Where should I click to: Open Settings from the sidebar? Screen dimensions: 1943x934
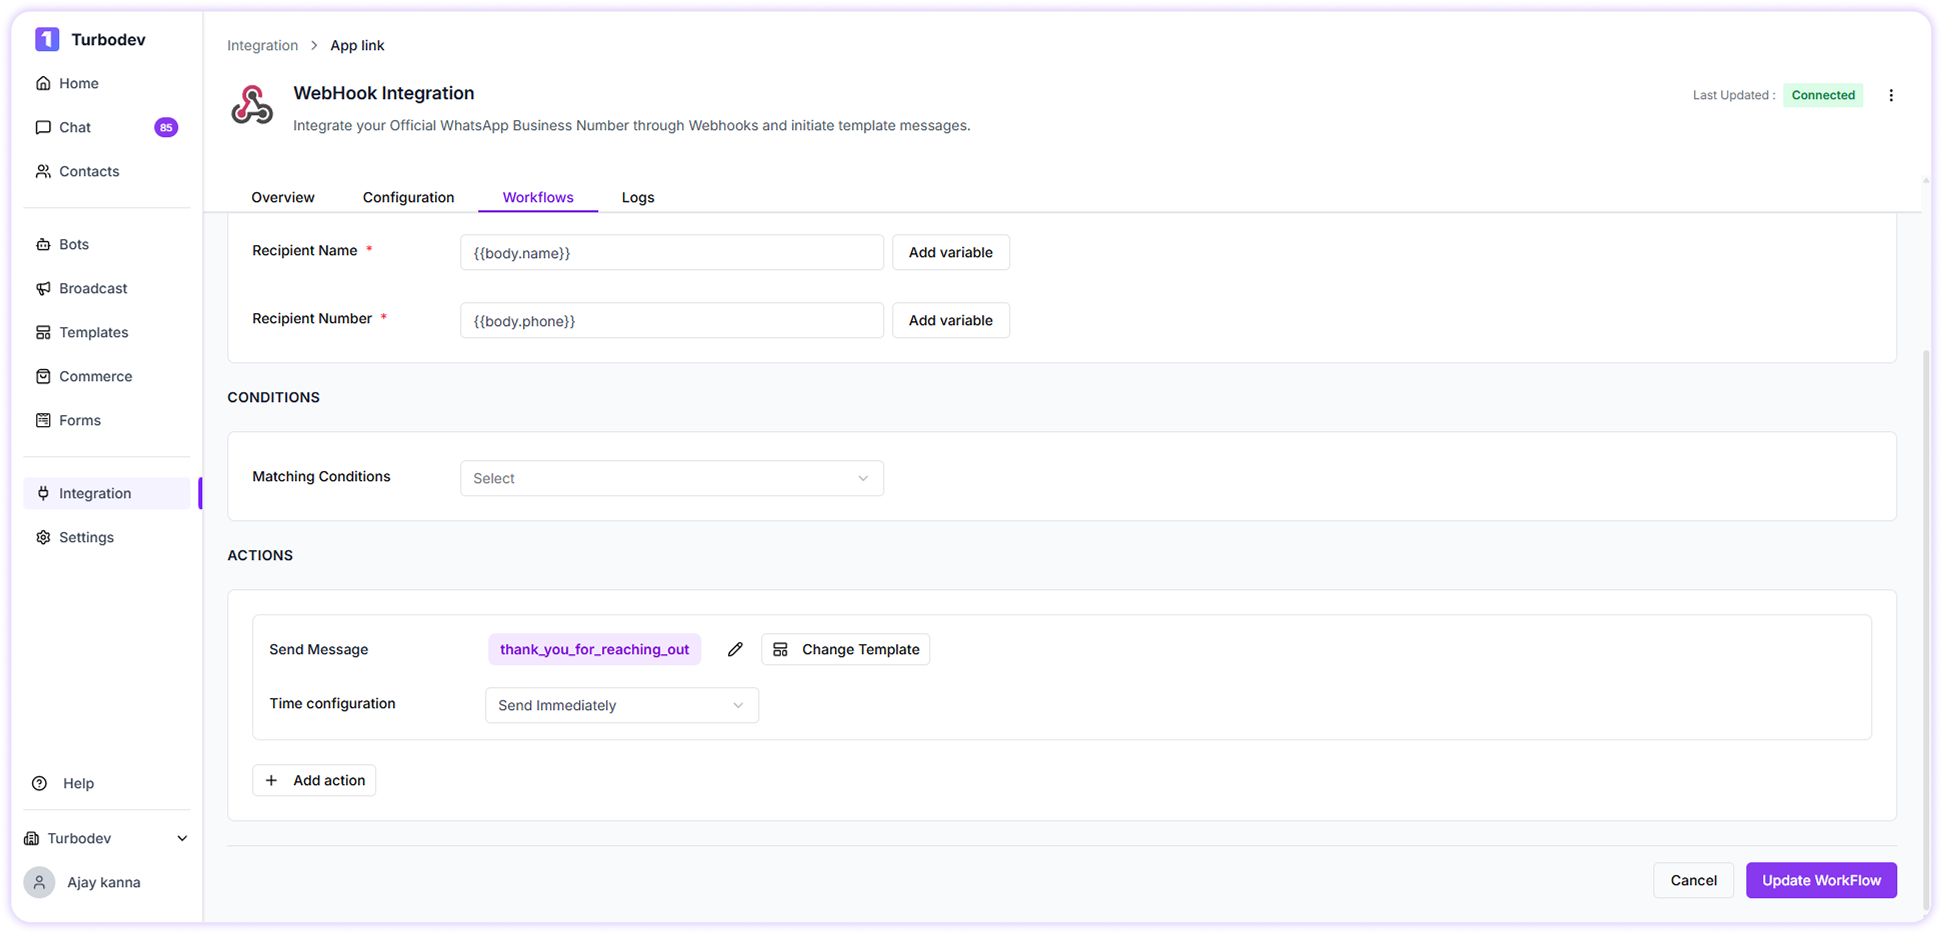pyautogui.click(x=87, y=537)
